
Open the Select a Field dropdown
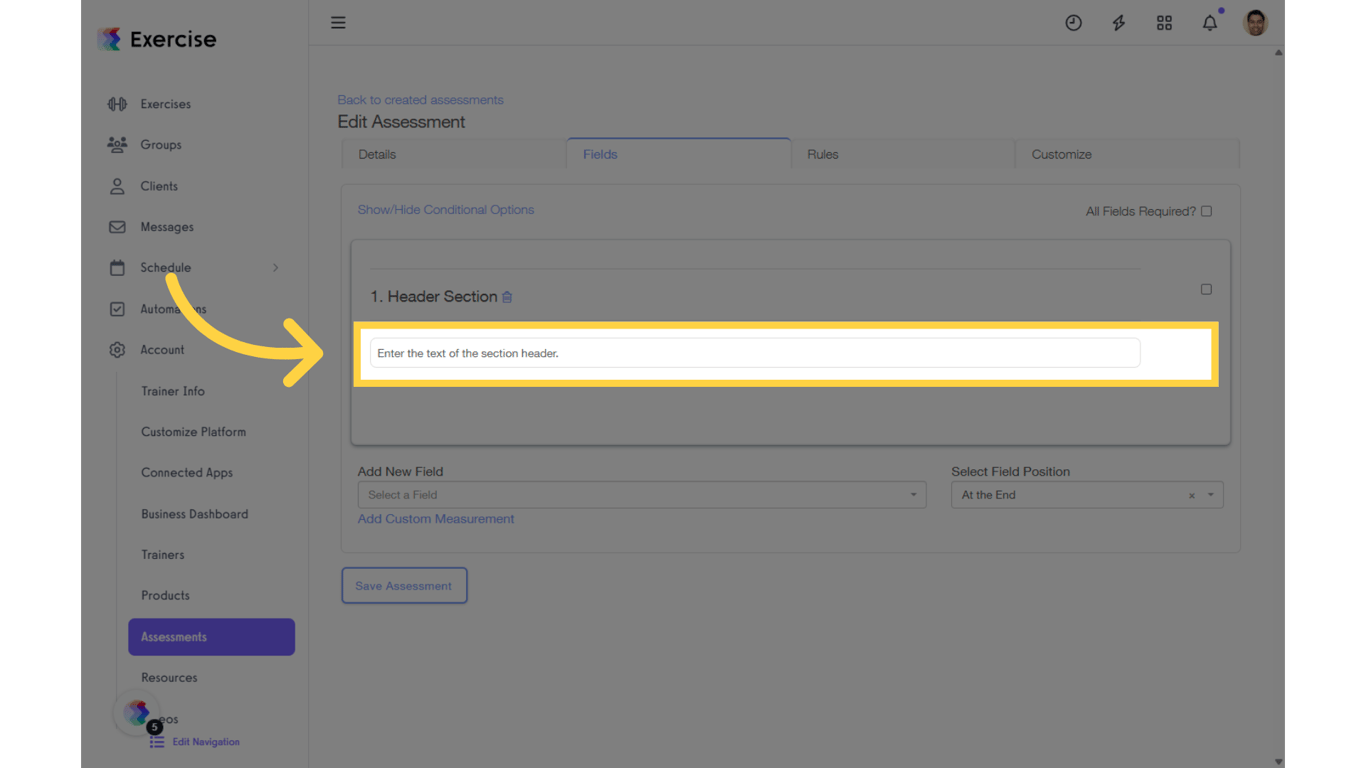point(641,494)
